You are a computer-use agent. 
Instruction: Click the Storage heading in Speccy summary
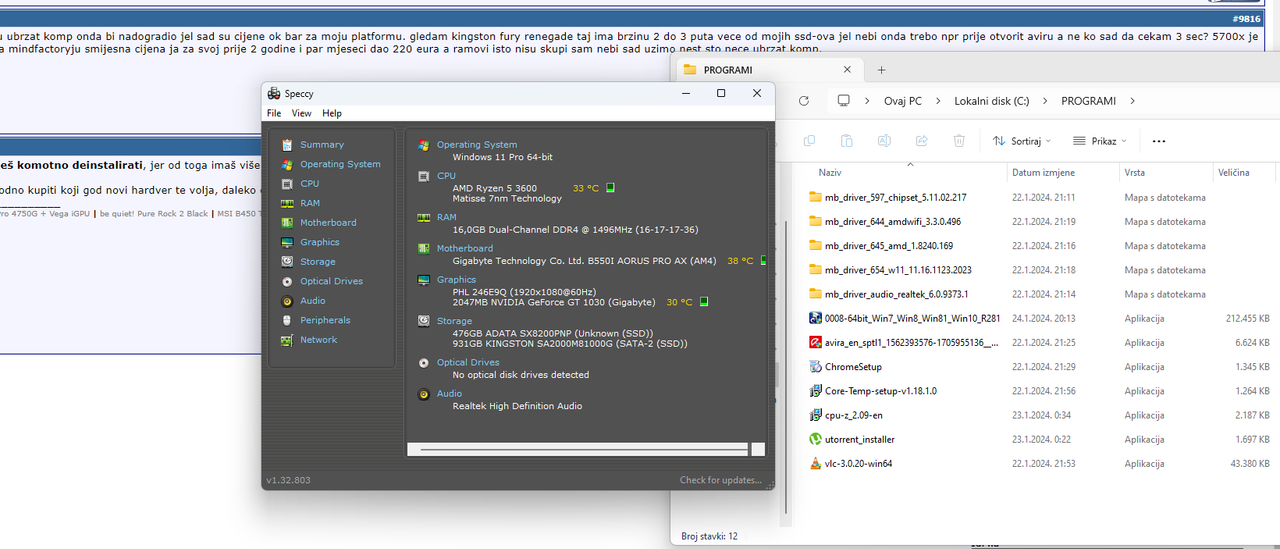[x=454, y=321]
